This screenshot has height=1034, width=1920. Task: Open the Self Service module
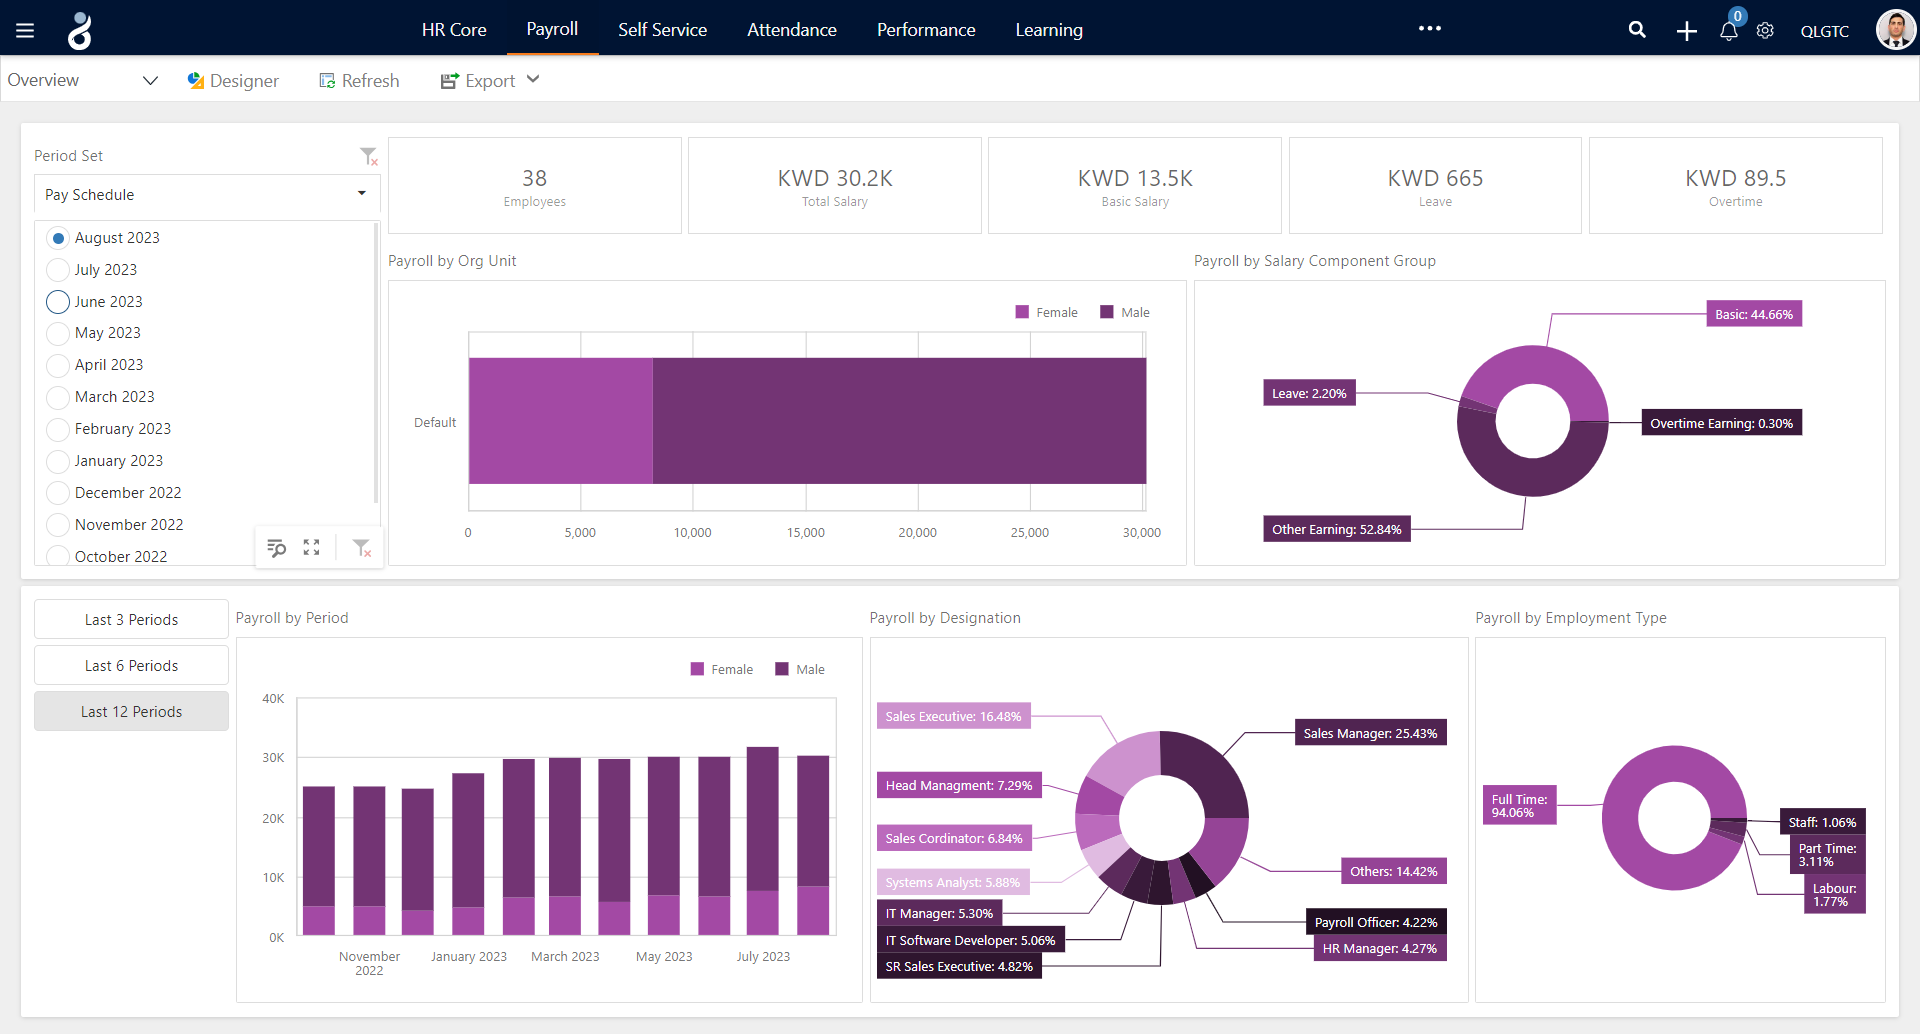[x=662, y=30]
